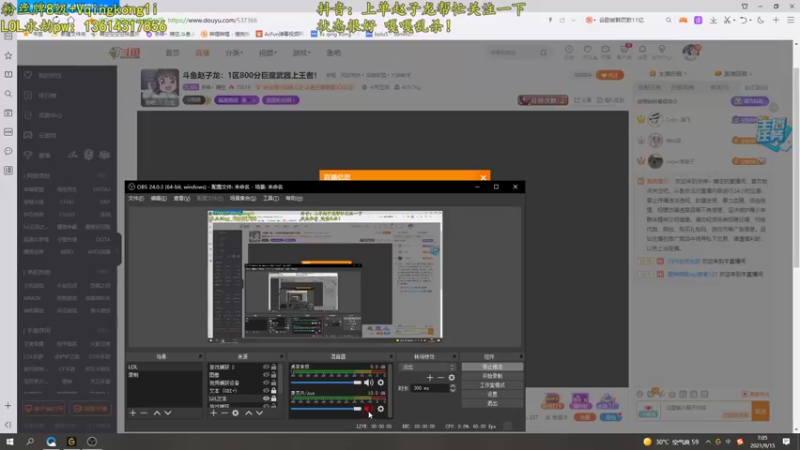Unmute Mic/Aux red speaker icon

coord(368,409)
